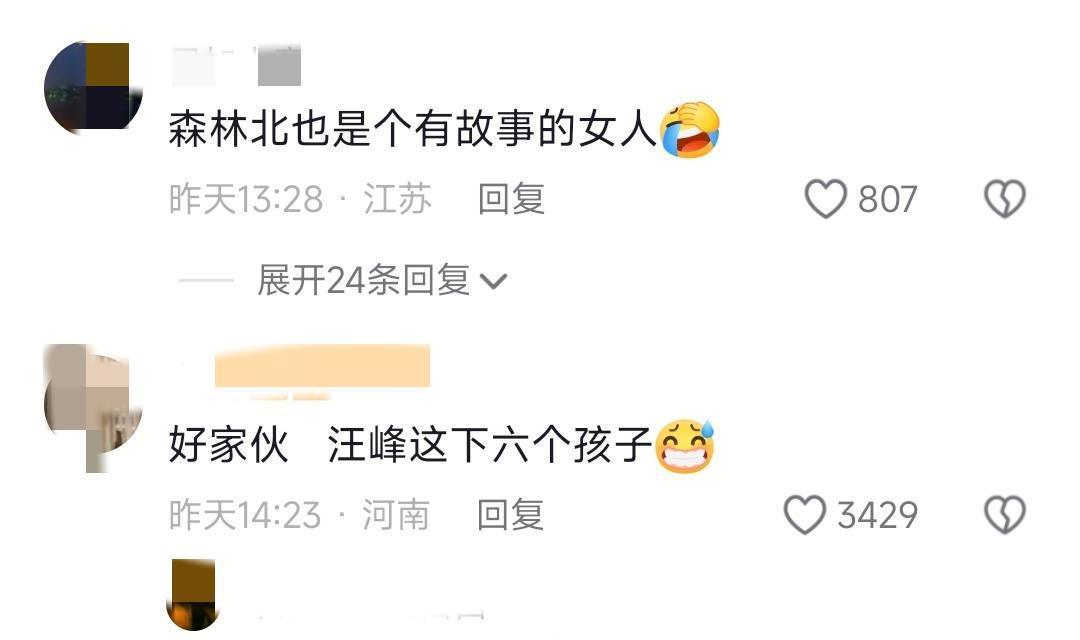Reply to the 江苏 commenter via 回复
Screen dimensions: 1080x640
(x=511, y=199)
